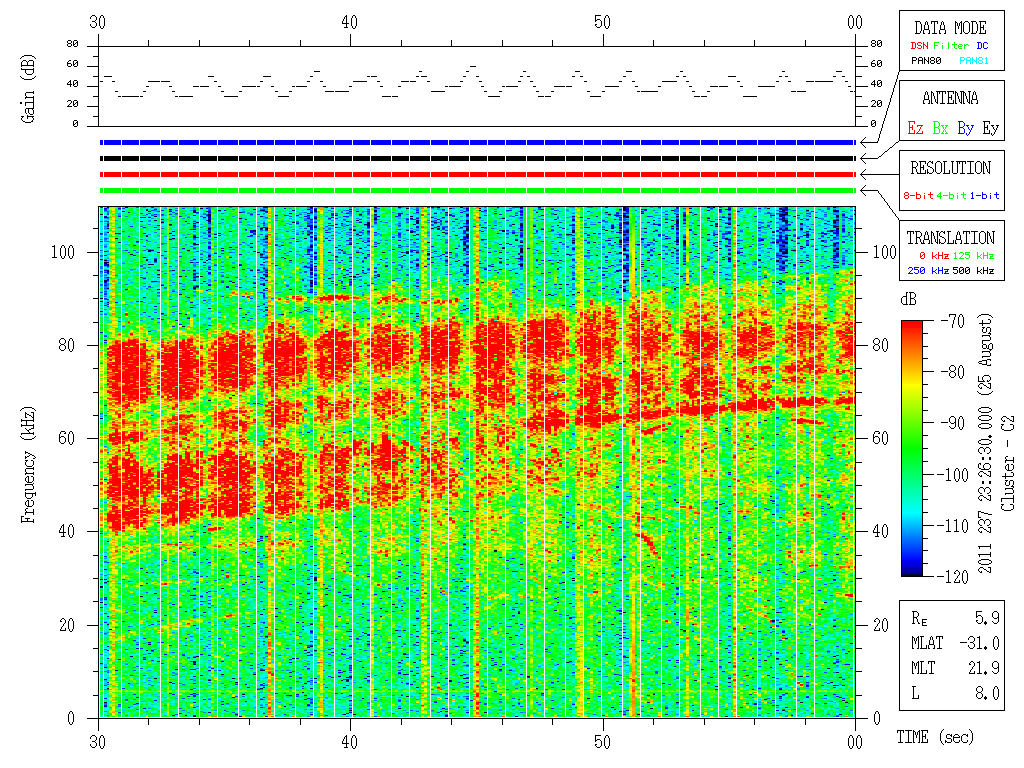Select the 1-bit resolution label
This screenshot has width=1024, height=768.
(985, 196)
